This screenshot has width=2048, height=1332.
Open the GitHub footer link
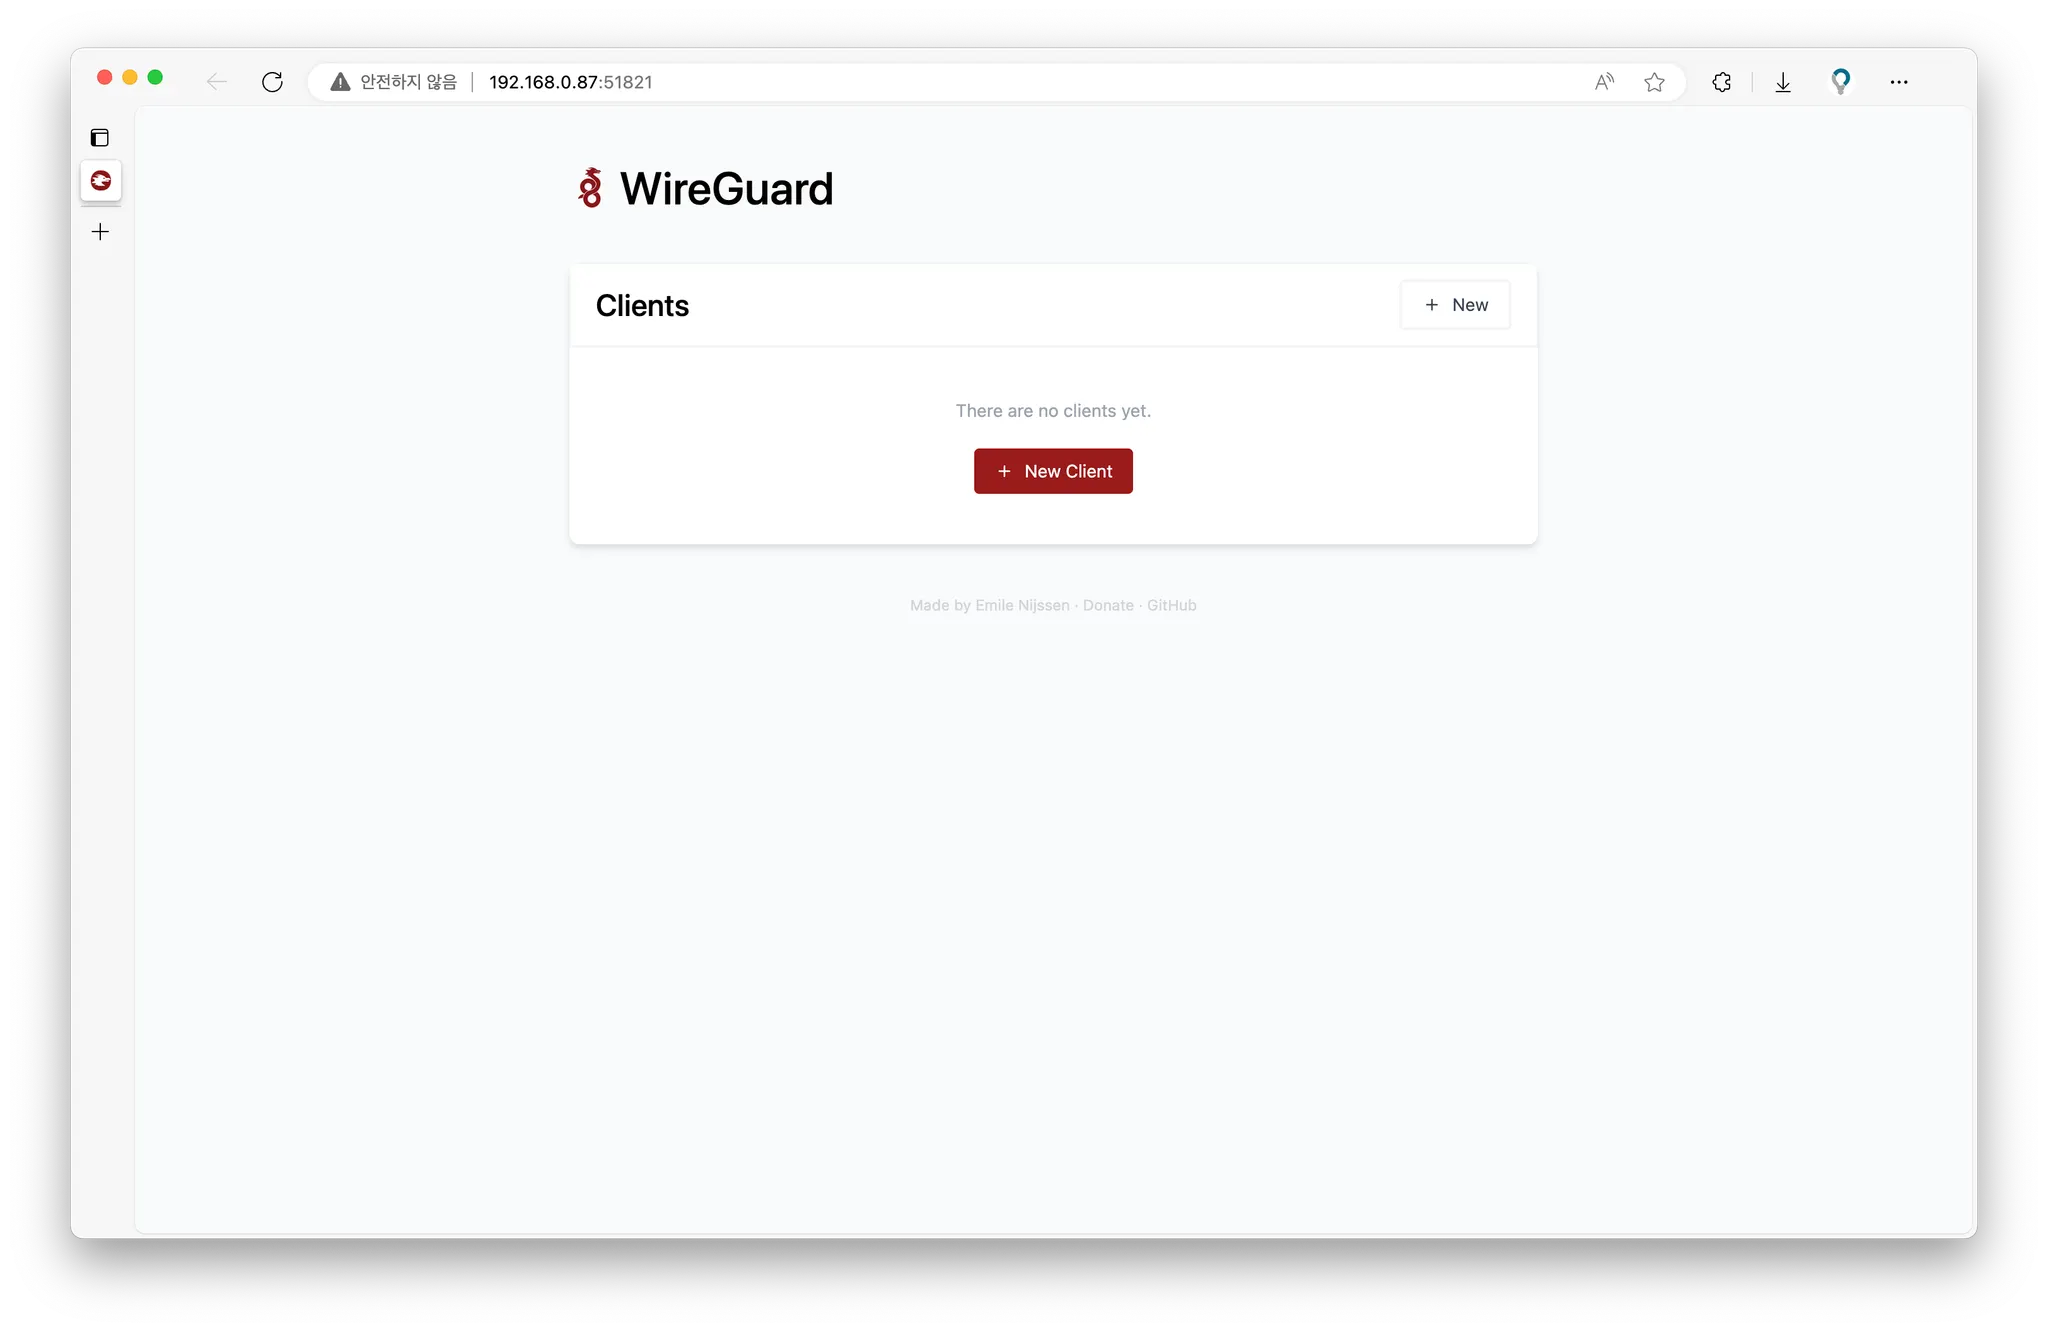click(1171, 605)
